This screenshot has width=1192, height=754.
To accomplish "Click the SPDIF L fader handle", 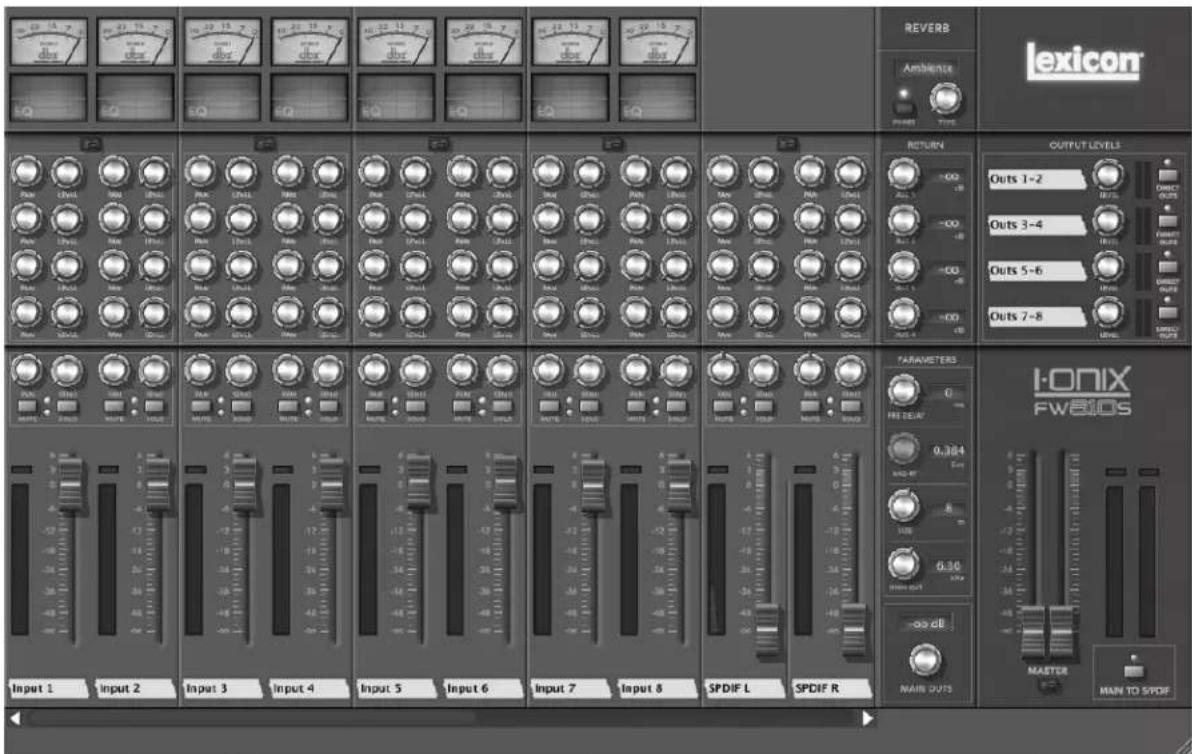I will click(767, 631).
